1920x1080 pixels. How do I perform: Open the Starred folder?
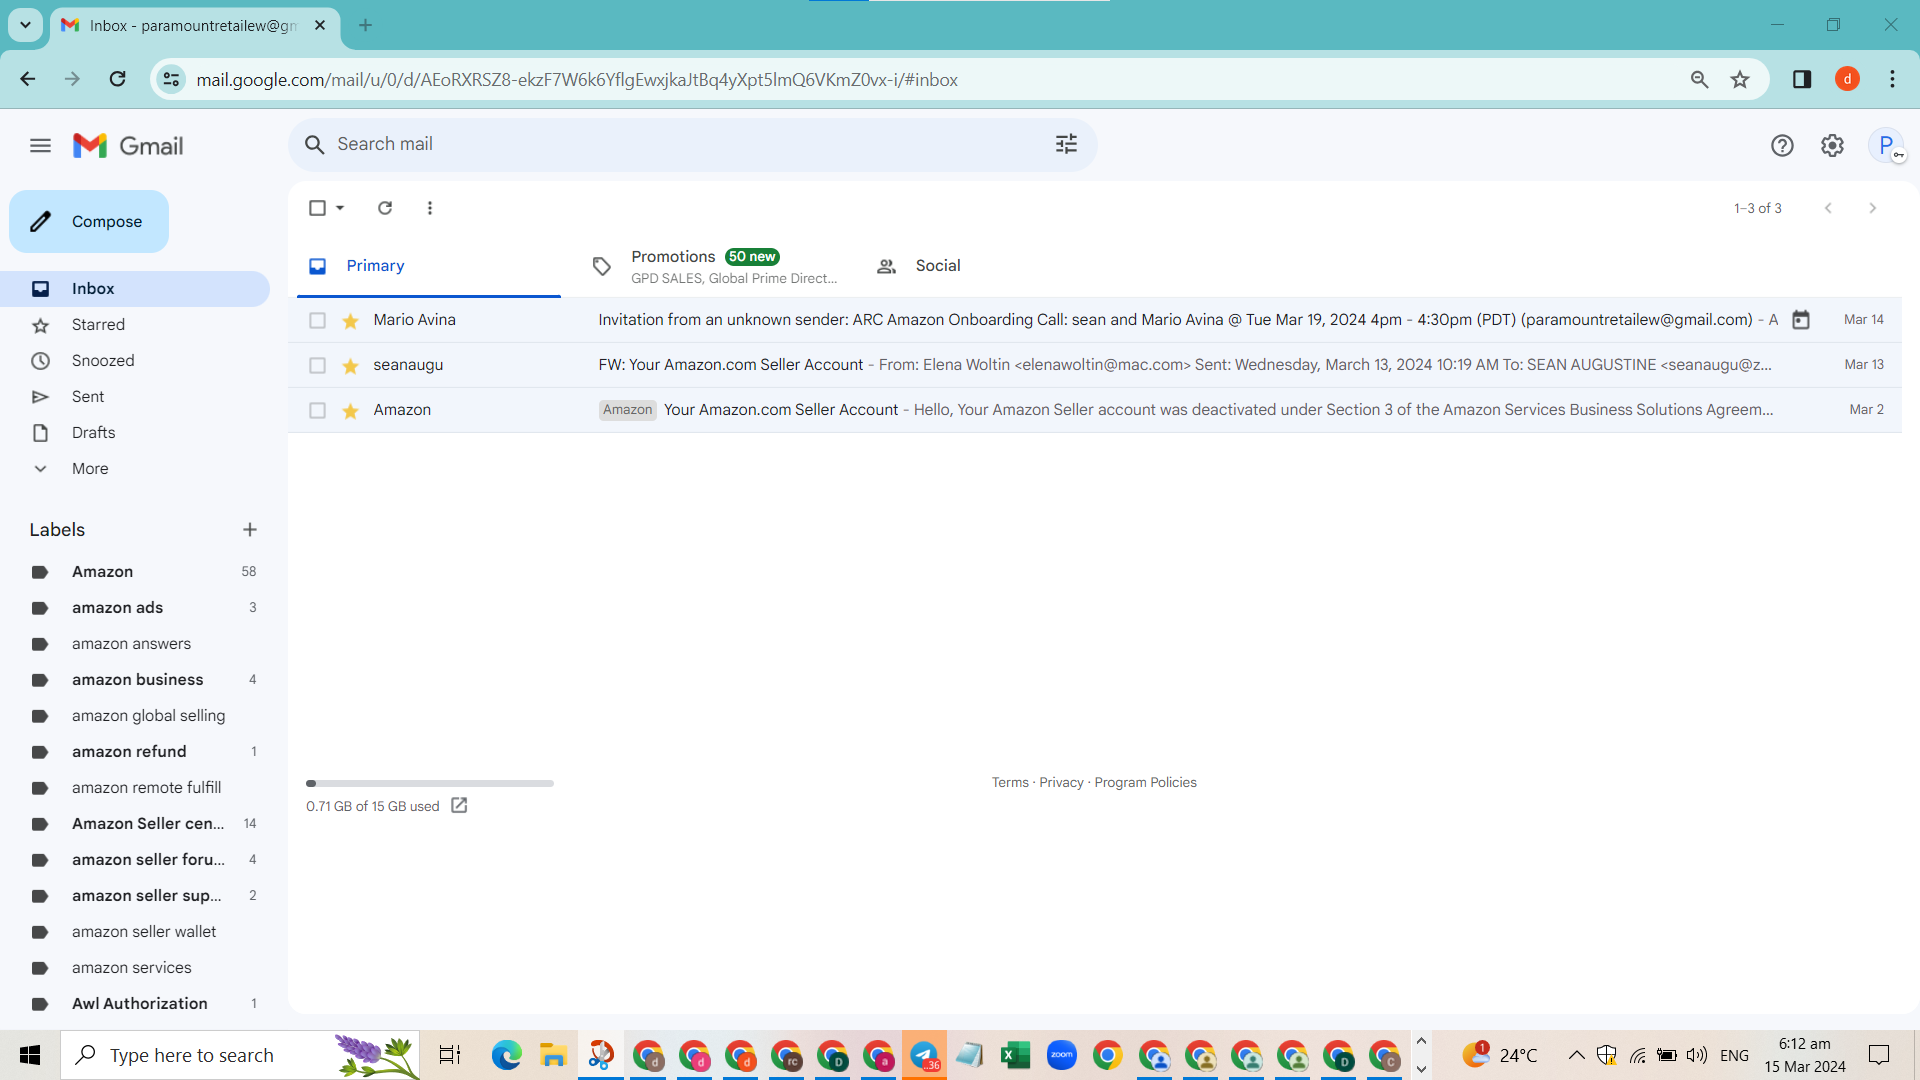click(135, 325)
